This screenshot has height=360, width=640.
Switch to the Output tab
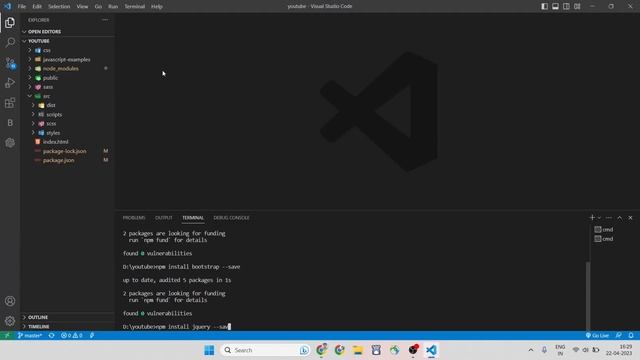pos(164,218)
